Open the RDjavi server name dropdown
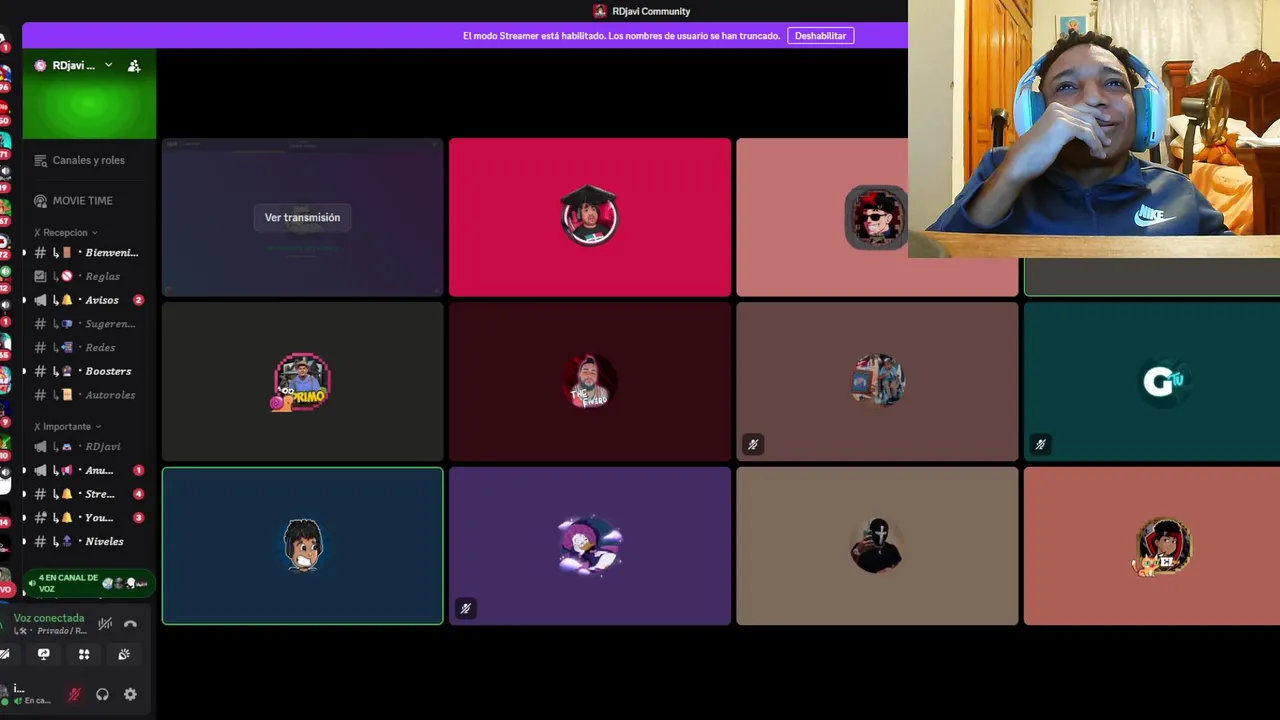Viewport: 1280px width, 720px height. tap(76, 66)
